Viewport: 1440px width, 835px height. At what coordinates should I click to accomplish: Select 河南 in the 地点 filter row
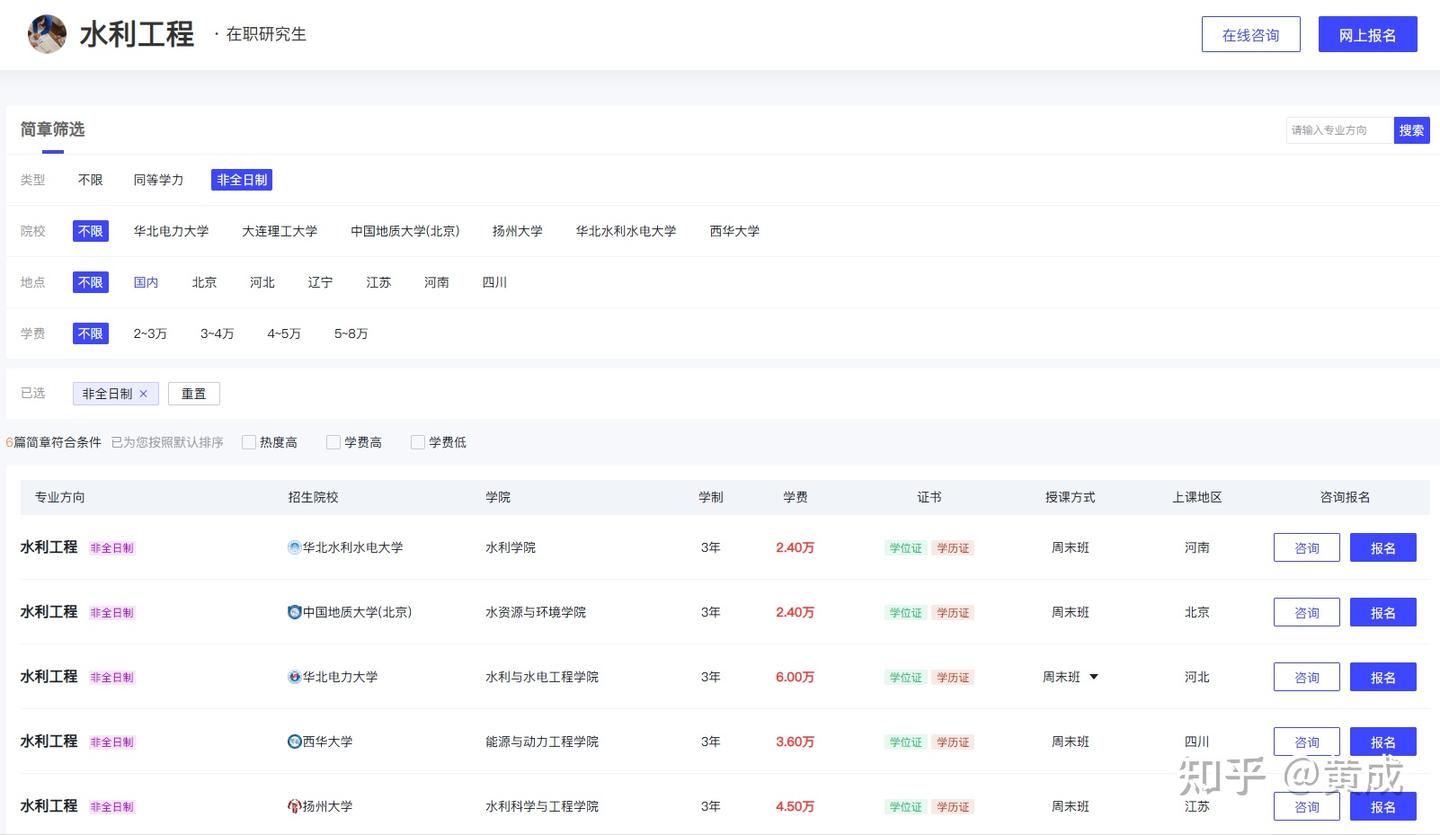click(436, 282)
